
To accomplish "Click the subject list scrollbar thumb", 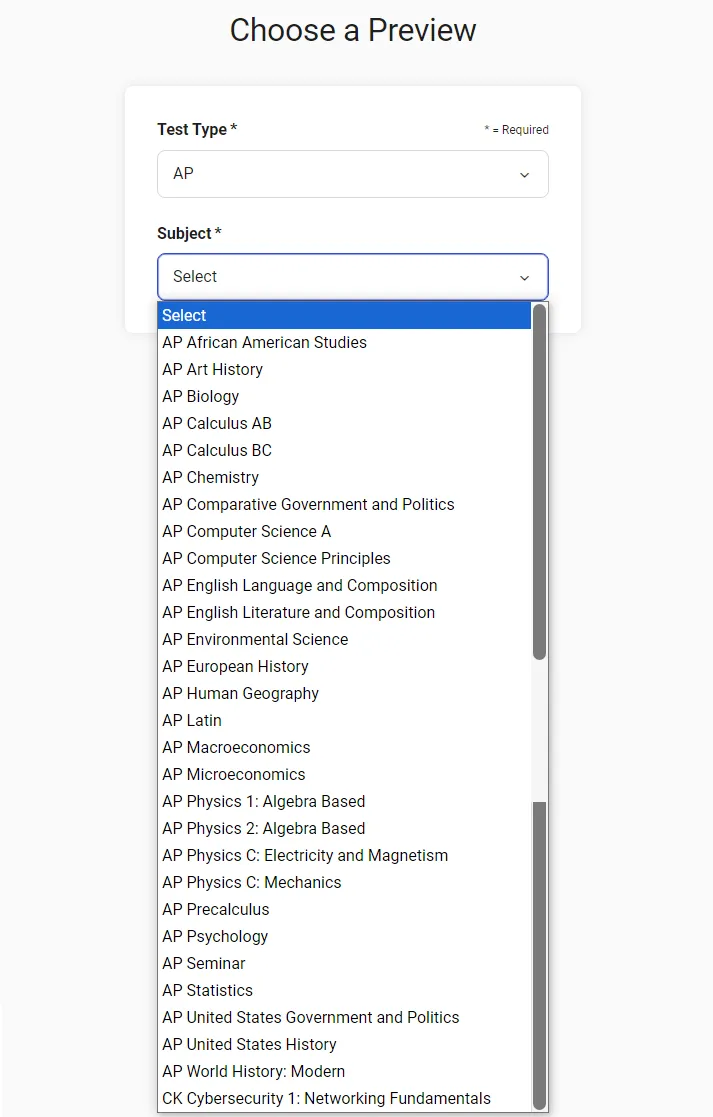I will pyautogui.click(x=540, y=480).
